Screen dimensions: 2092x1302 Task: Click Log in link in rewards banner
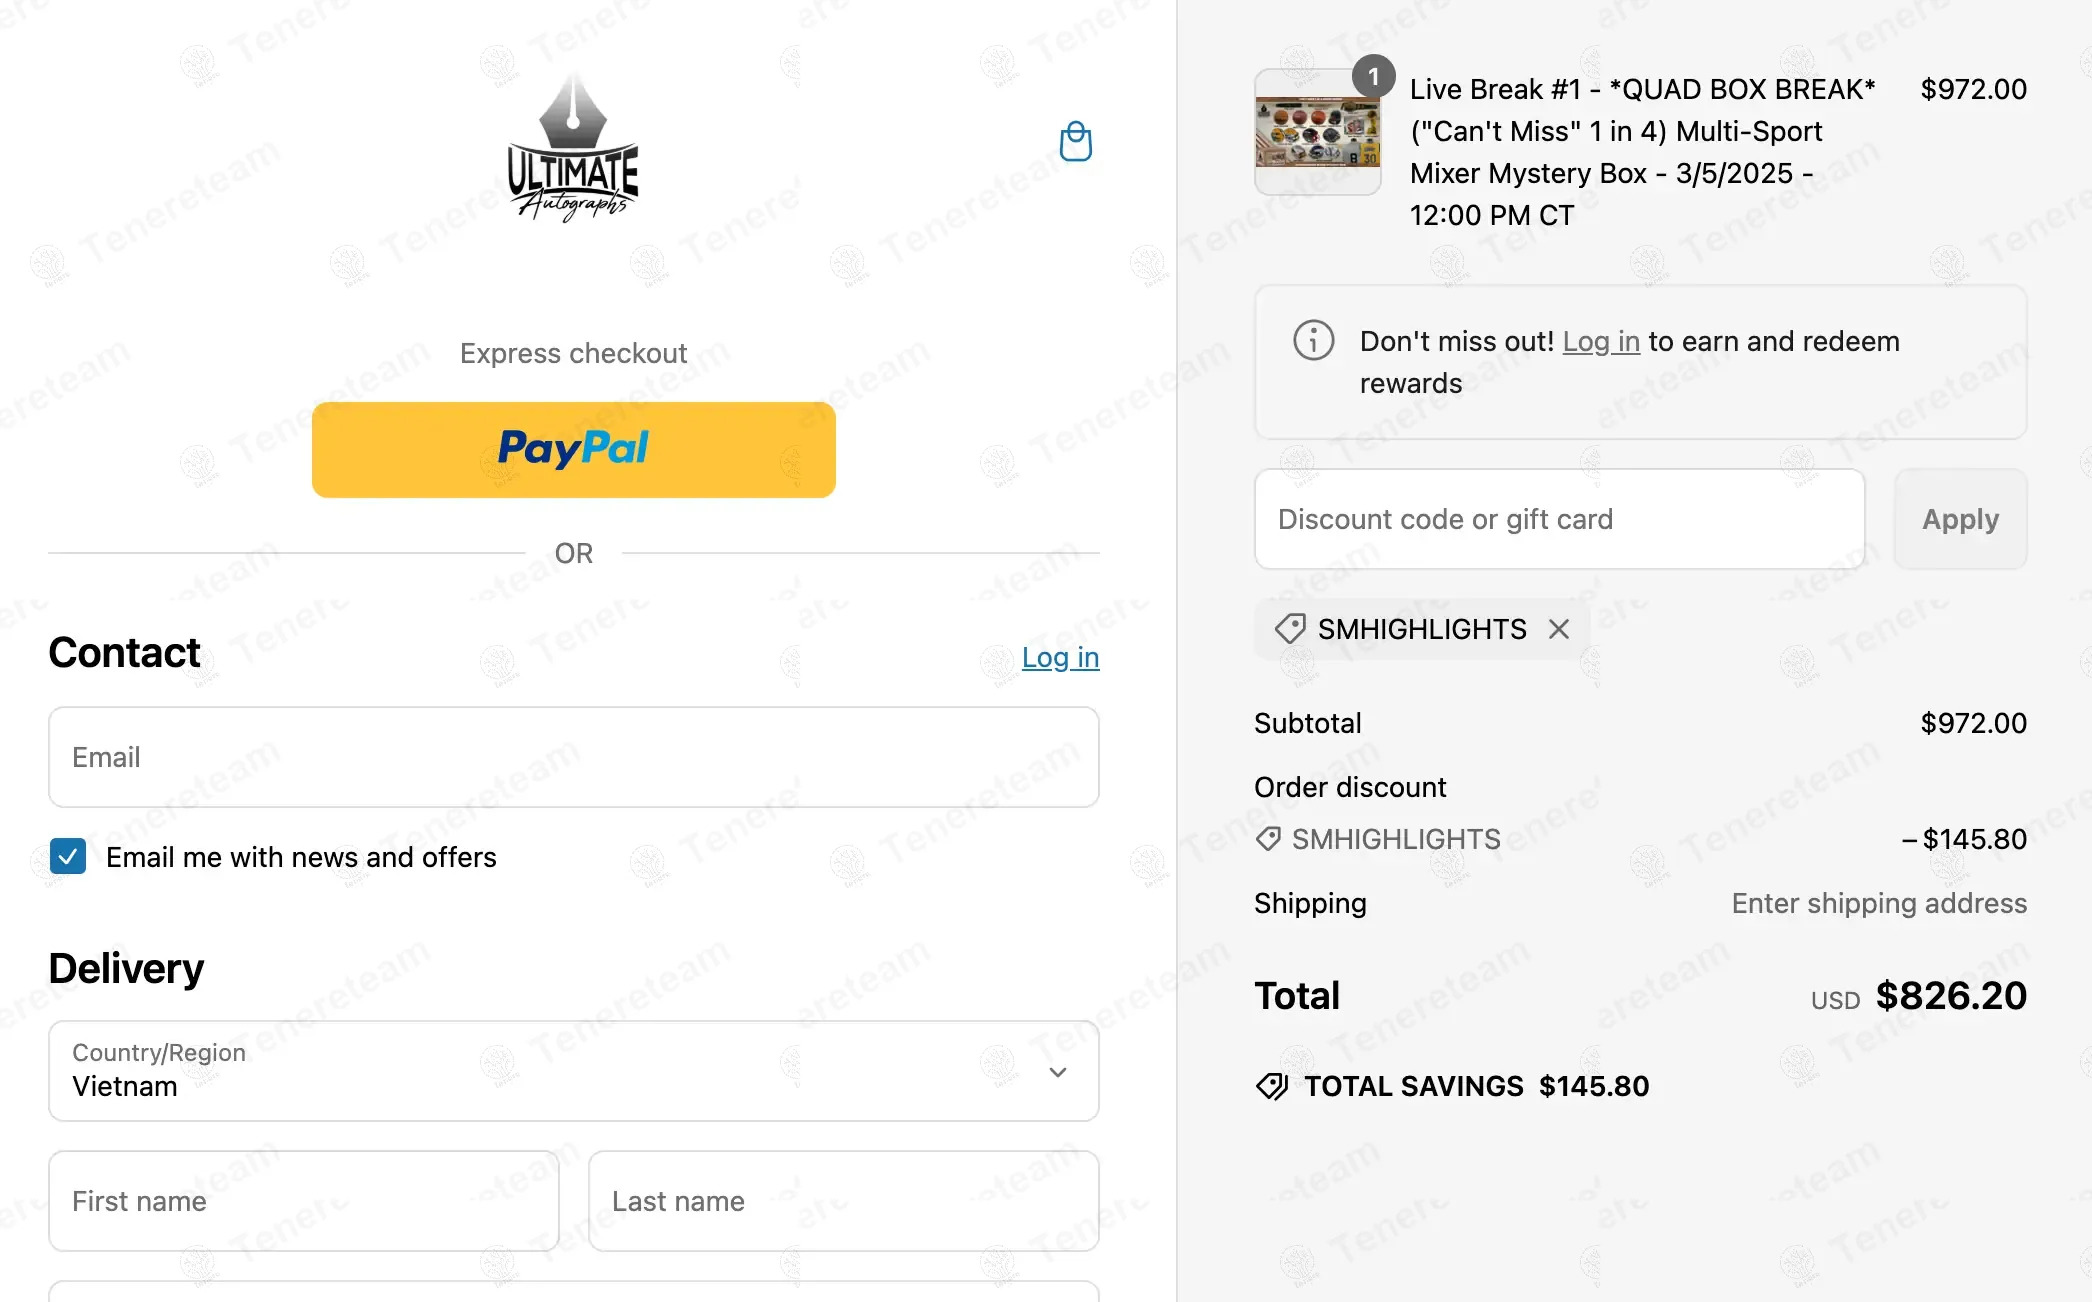(1600, 341)
